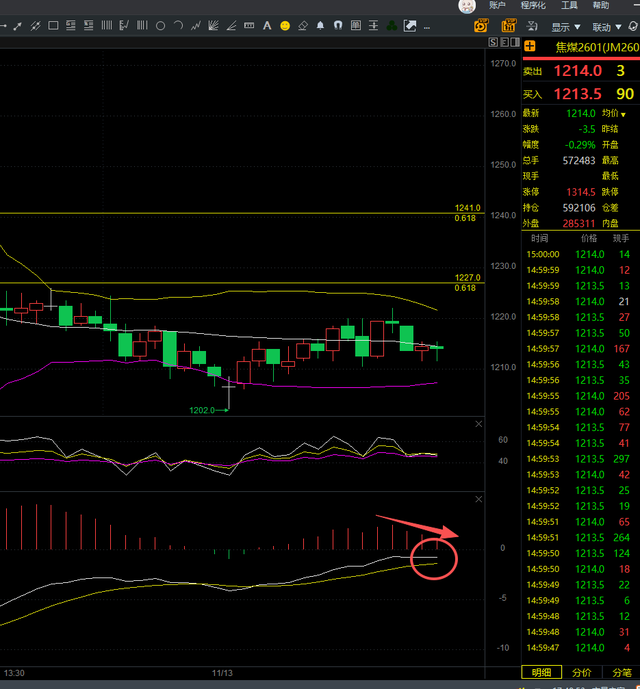Insert a smiley emoji marker

pyautogui.click(x=285, y=26)
